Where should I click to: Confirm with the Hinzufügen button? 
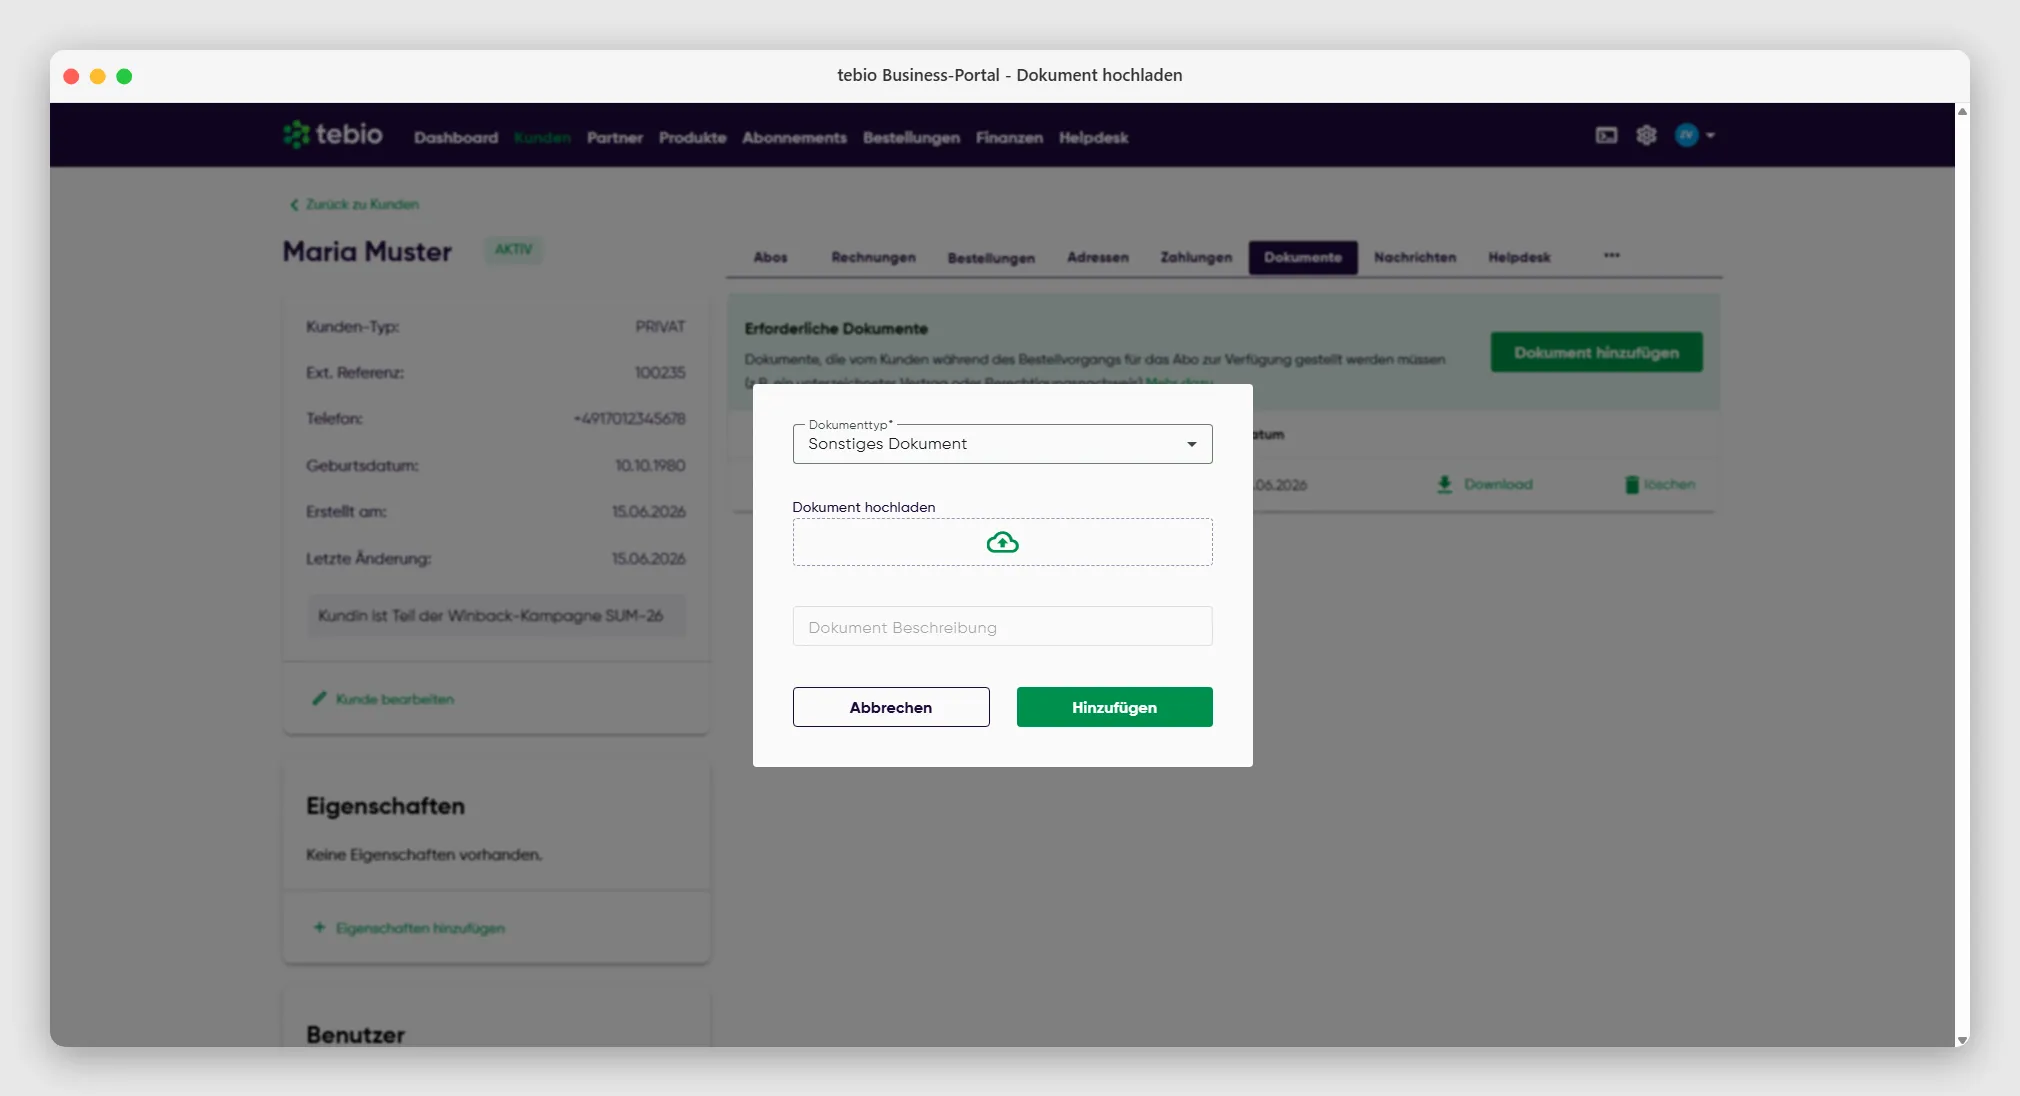(x=1114, y=707)
